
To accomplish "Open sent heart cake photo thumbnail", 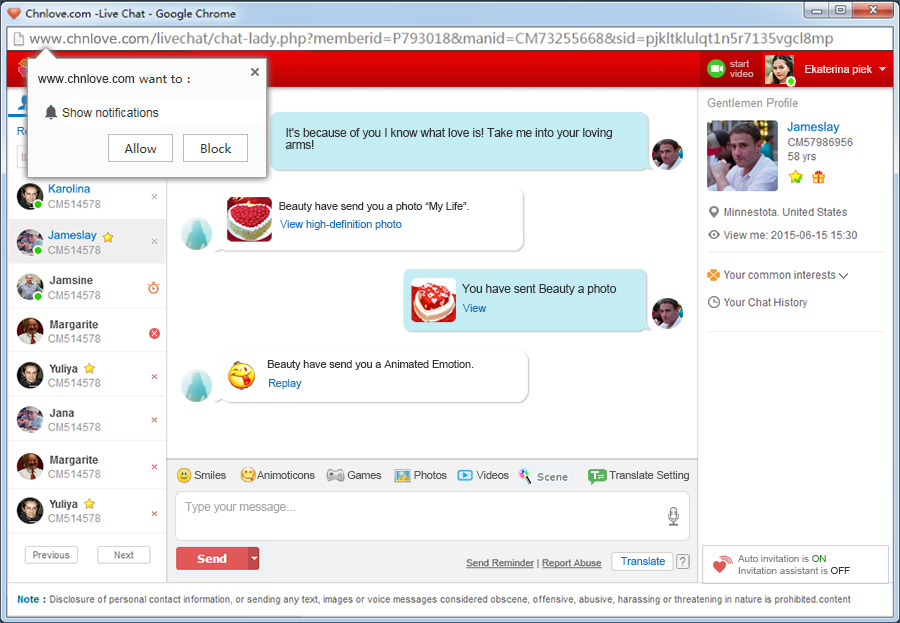I will click(x=433, y=300).
